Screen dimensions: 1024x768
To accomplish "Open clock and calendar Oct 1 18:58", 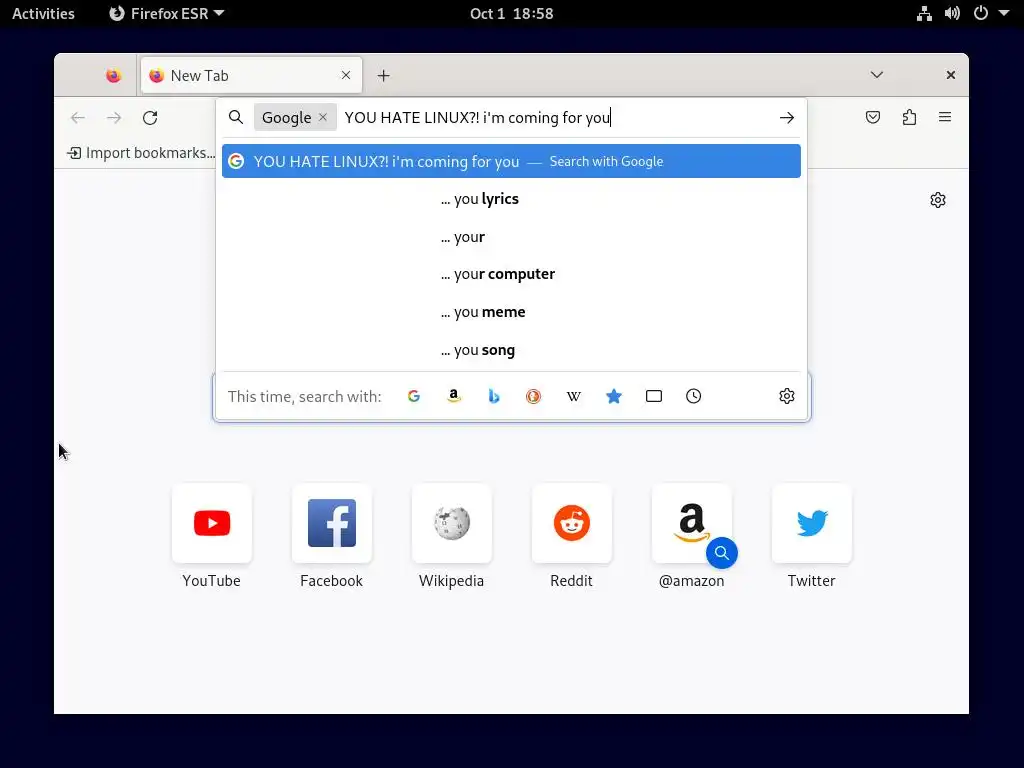I will (511, 14).
